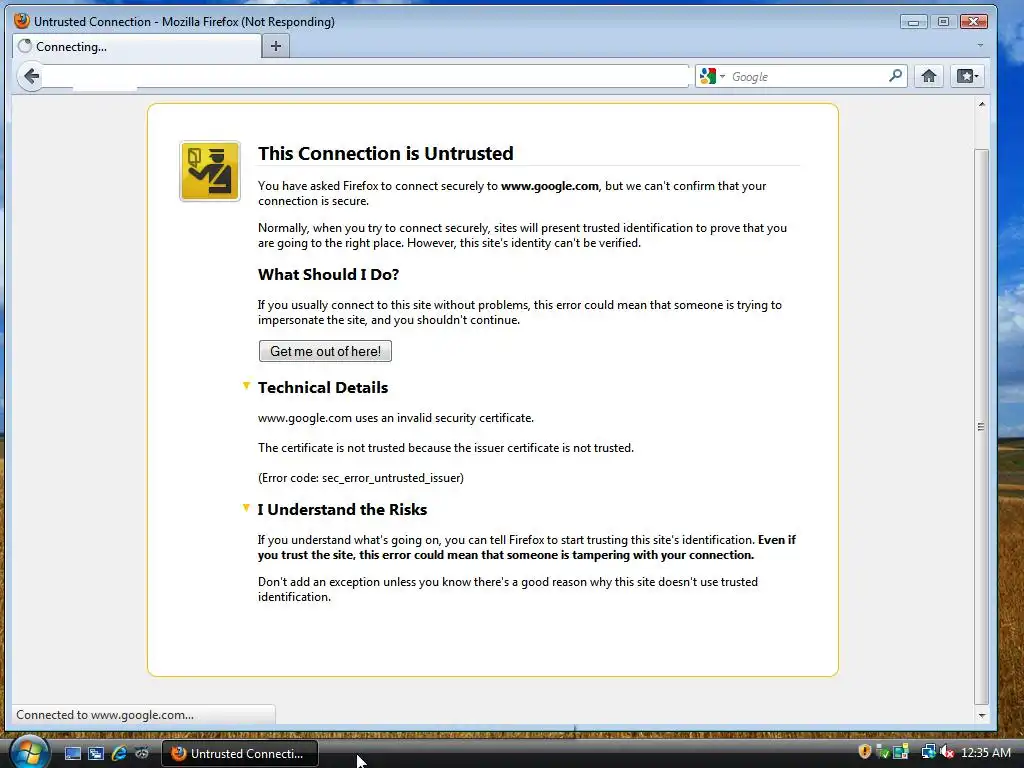Click the scrollbar down arrow

coord(982,716)
